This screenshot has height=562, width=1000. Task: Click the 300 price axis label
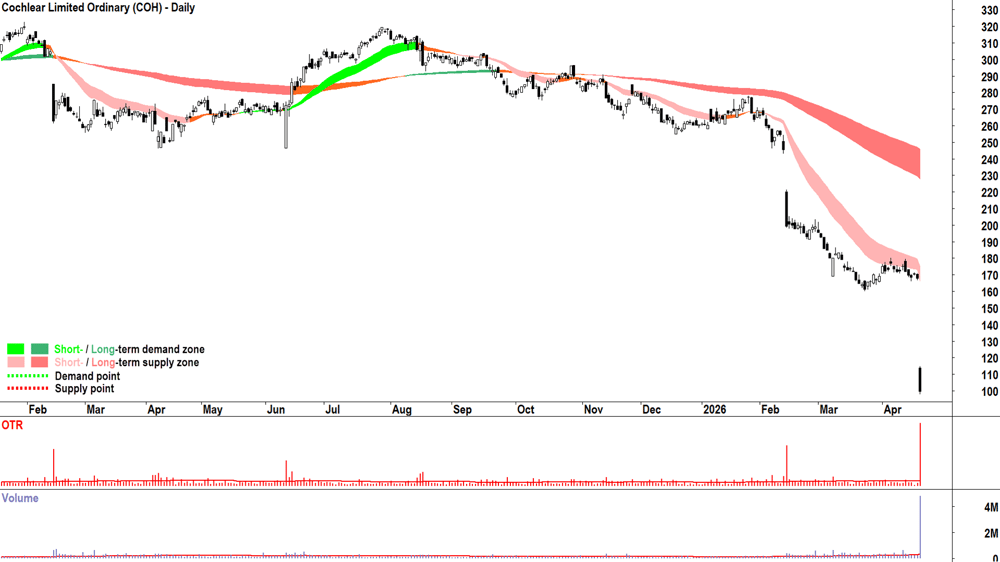[990, 61]
